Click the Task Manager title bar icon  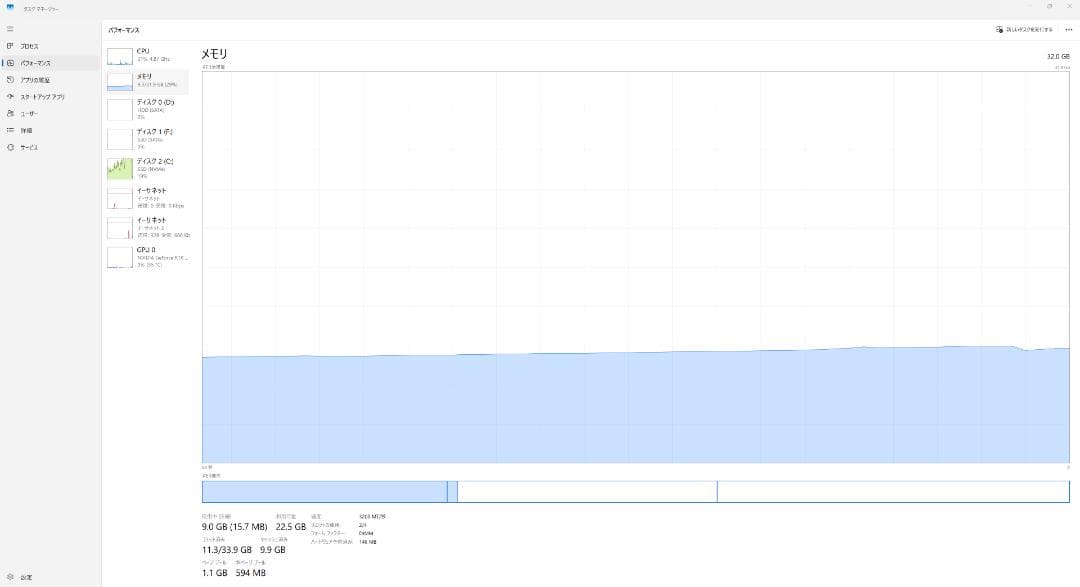(x=9, y=7)
